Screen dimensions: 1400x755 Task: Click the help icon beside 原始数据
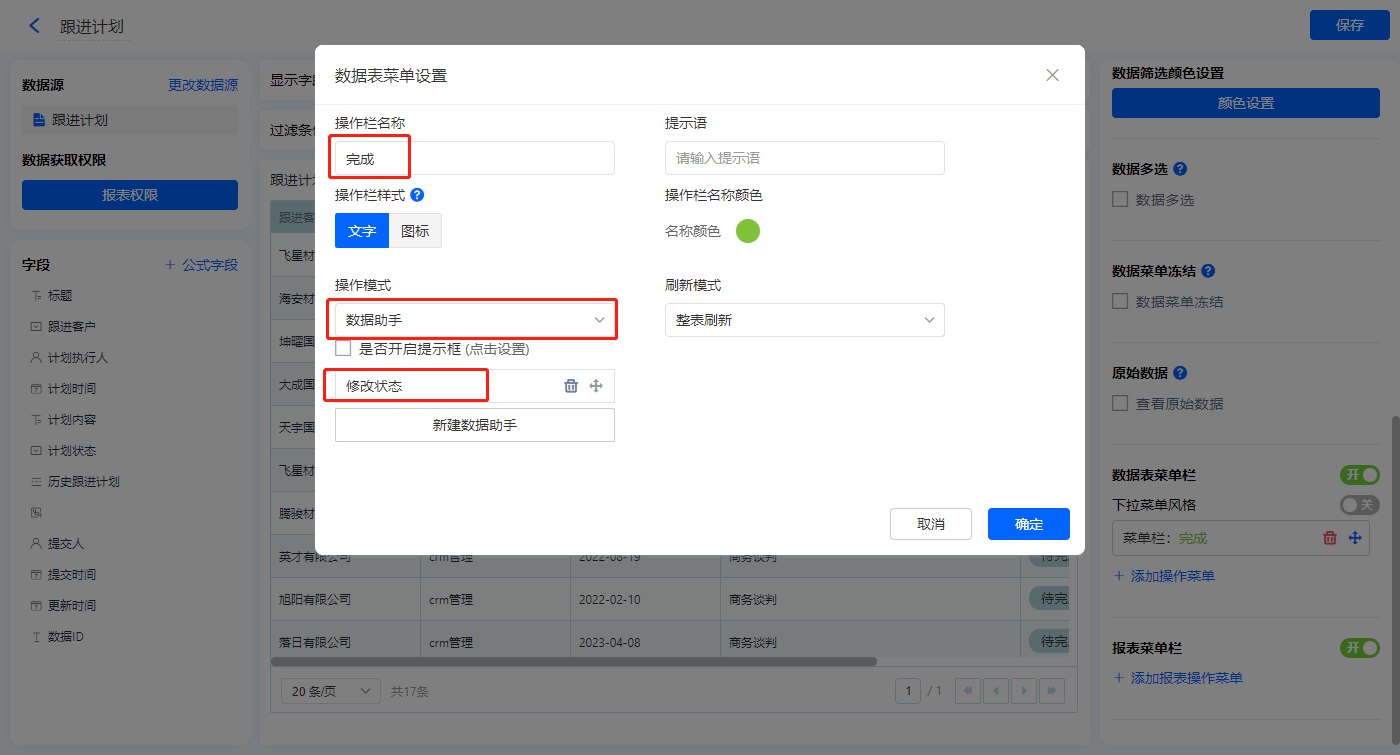pyautogui.click(x=1180, y=373)
